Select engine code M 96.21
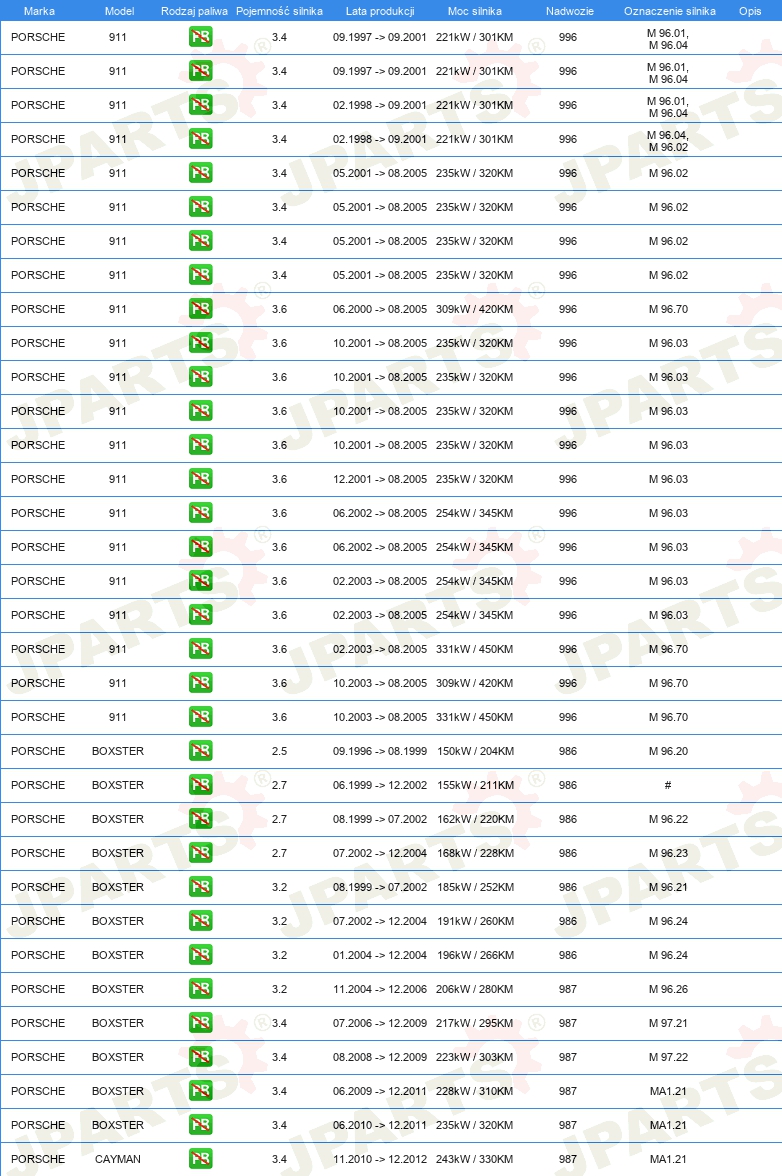782x1176 pixels. click(668, 886)
